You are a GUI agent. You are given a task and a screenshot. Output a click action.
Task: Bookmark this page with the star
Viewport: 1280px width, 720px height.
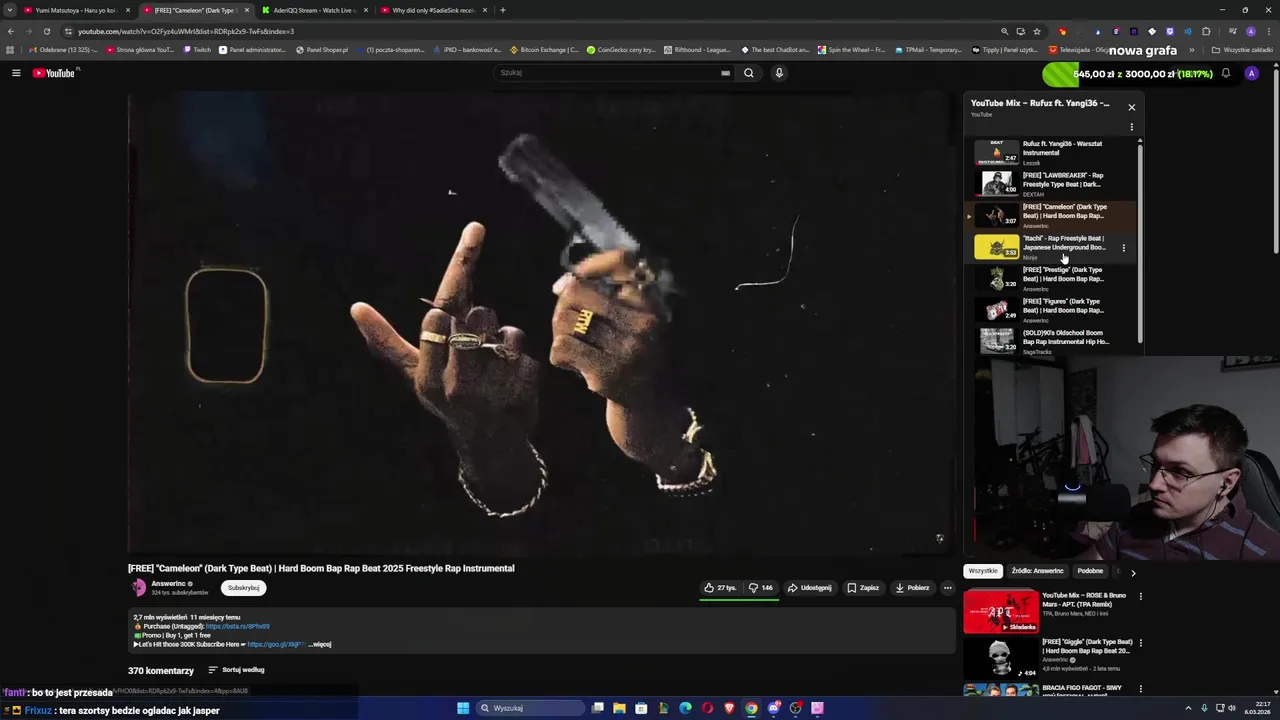(x=1037, y=31)
